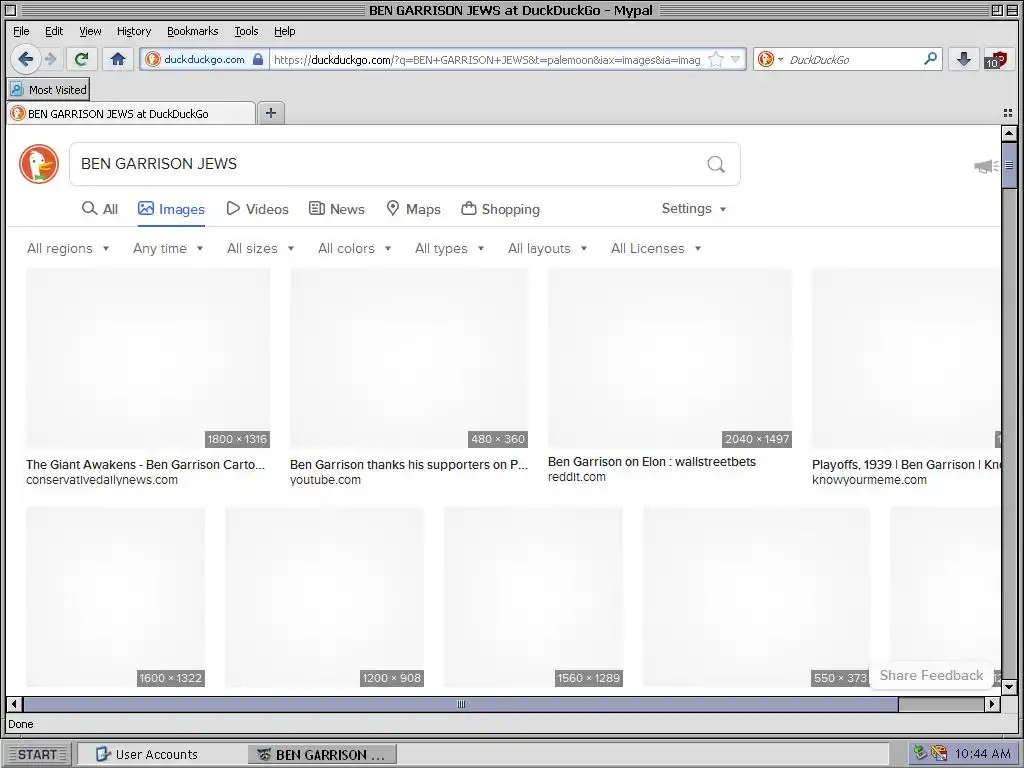Switch to the All results tab
This screenshot has height=768, width=1024.
click(x=100, y=209)
